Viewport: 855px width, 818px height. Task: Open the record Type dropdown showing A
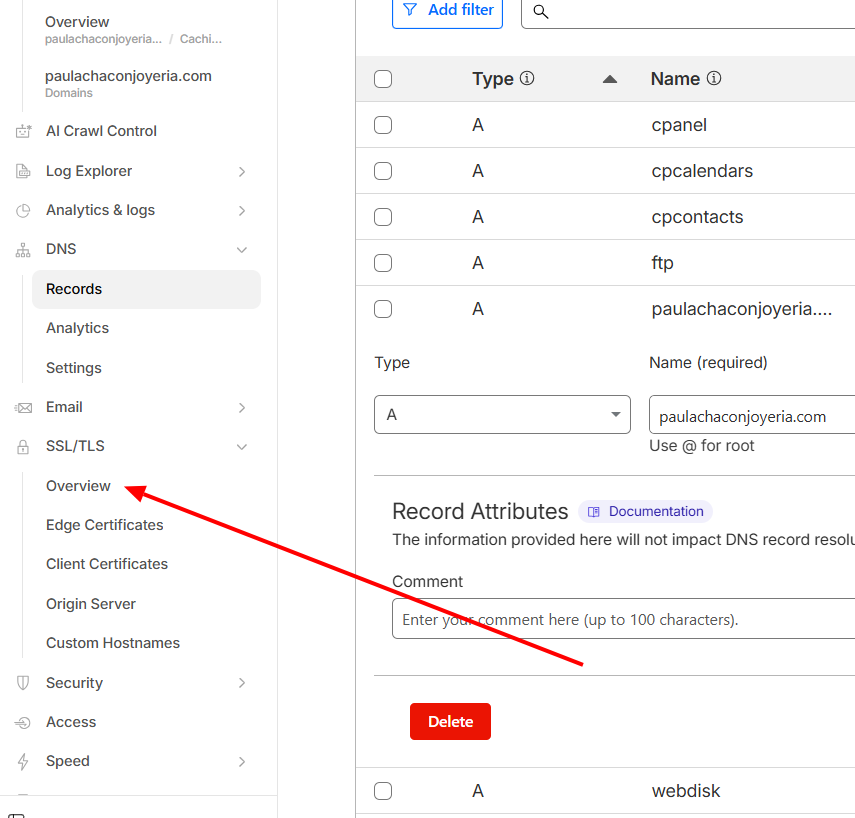[502, 414]
